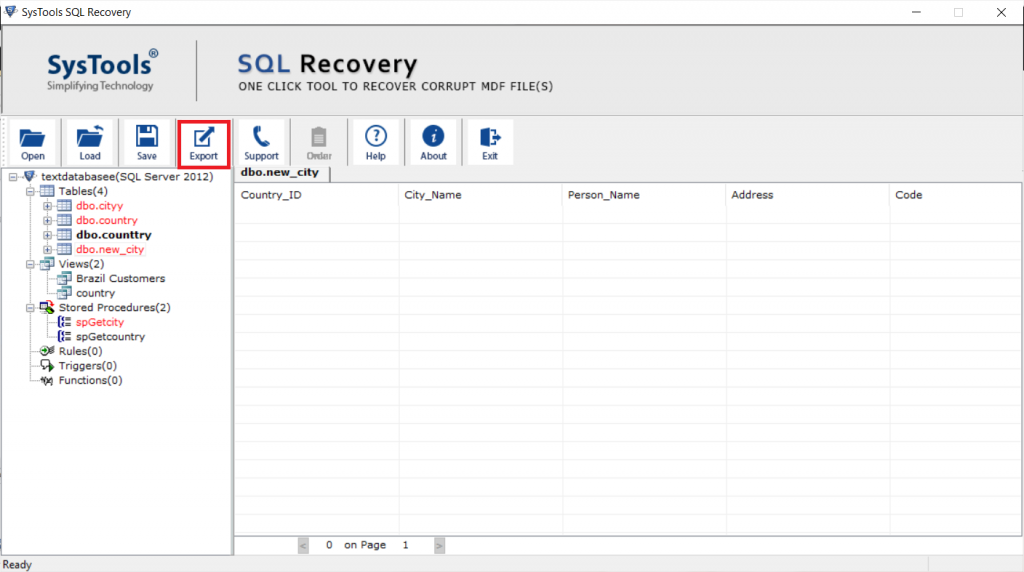The width and height of the screenshot is (1024, 572).
Task: Click the table icon next to dbo.cityy
Action: 64,206
